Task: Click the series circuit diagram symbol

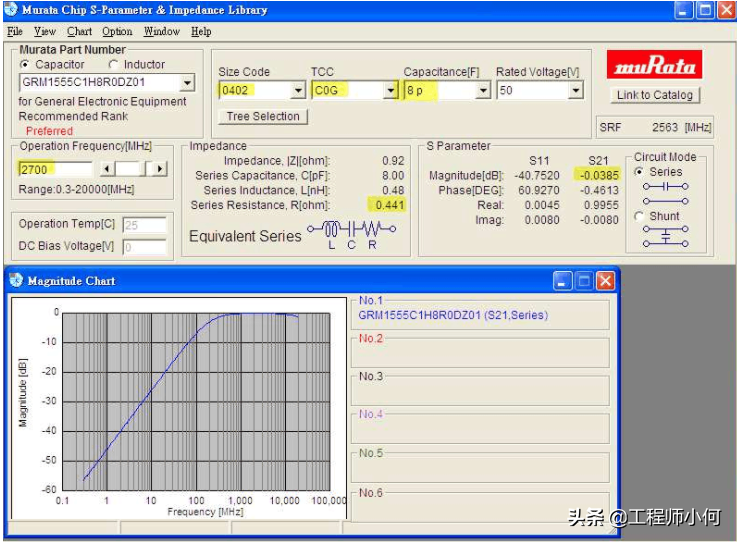Action: point(665,193)
